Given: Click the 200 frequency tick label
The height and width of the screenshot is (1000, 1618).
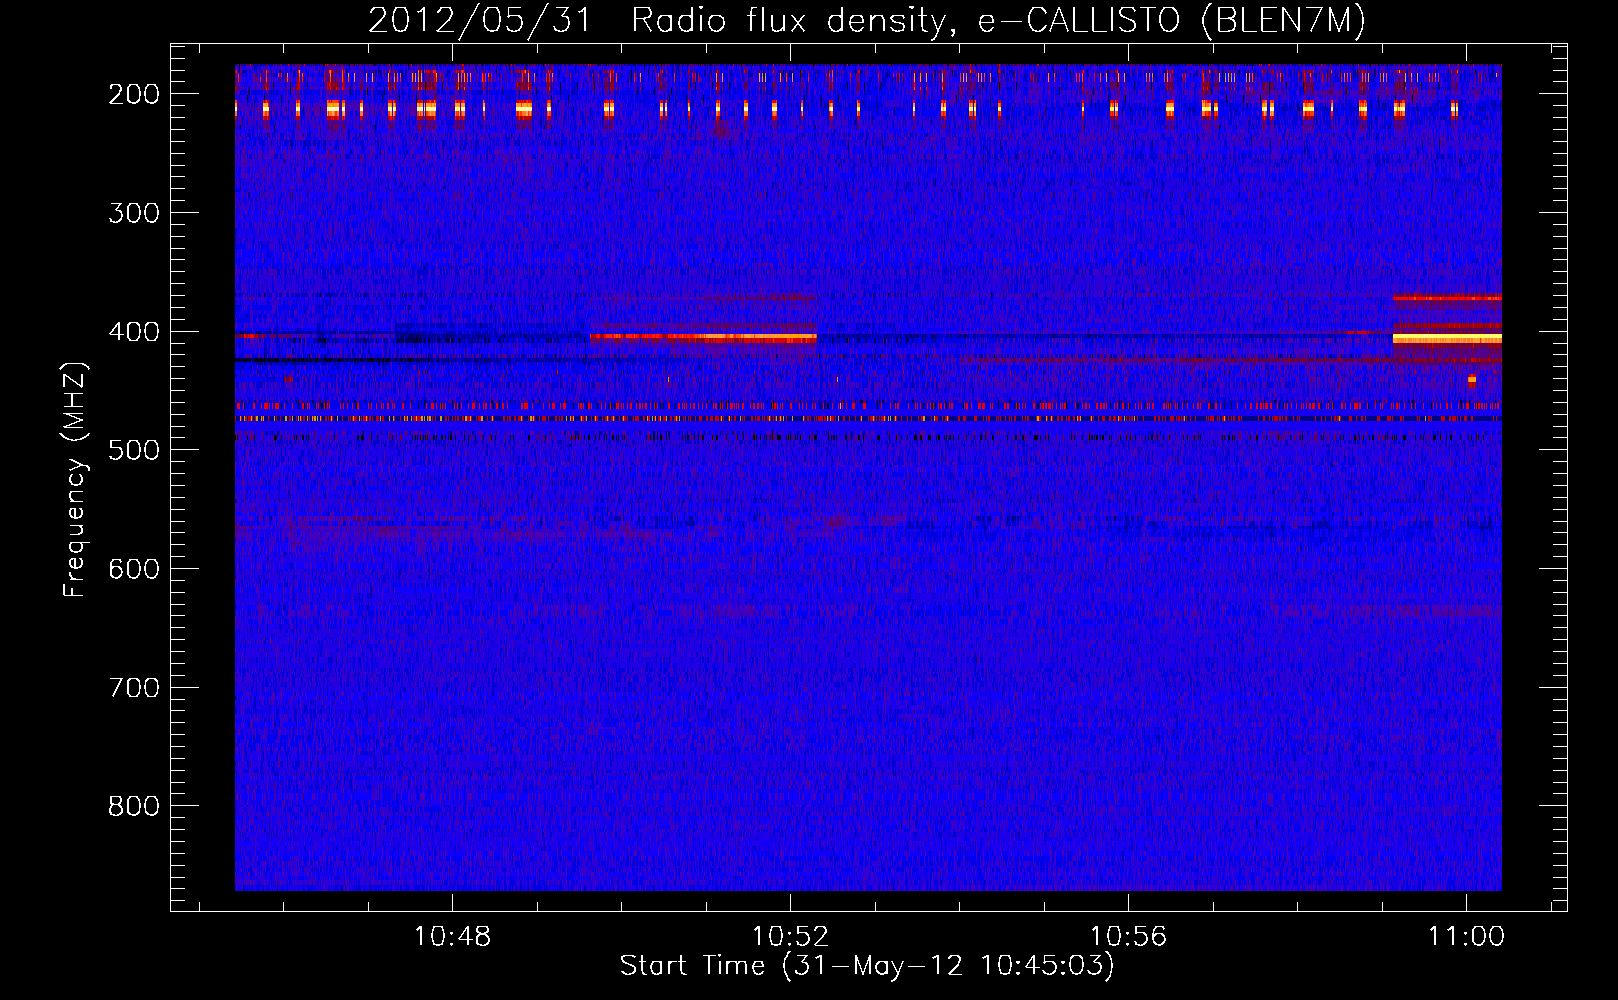Looking at the screenshot, I should pyautogui.click(x=133, y=94).
